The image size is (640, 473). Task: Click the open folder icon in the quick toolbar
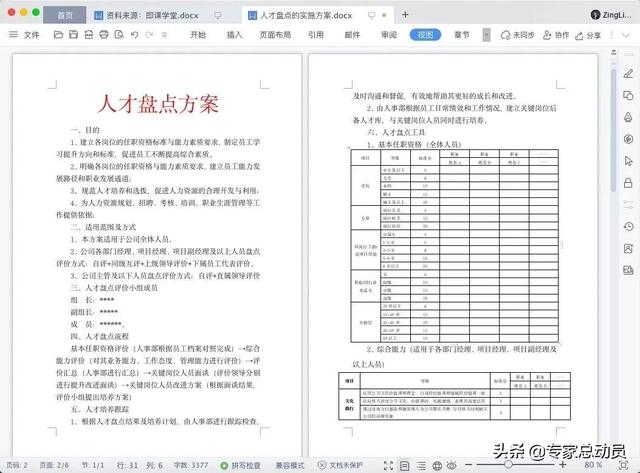tap(58, 35)
